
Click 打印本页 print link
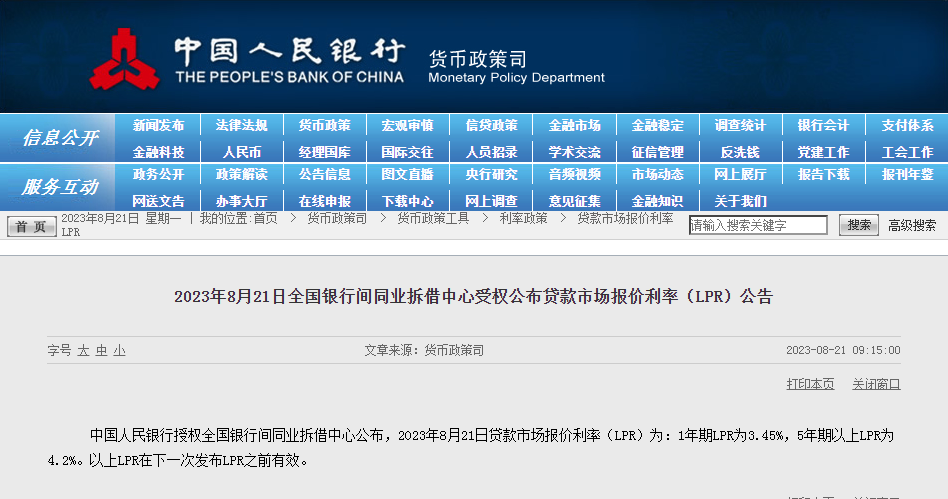click(810, 384)
